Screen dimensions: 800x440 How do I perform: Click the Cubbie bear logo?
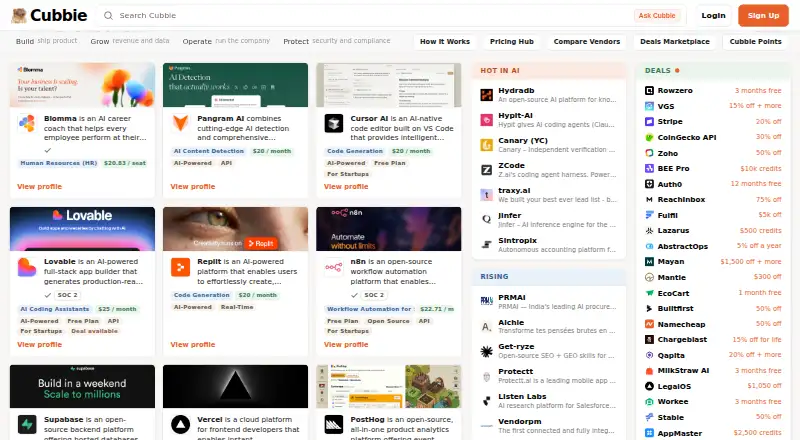(x=19, y=15)
